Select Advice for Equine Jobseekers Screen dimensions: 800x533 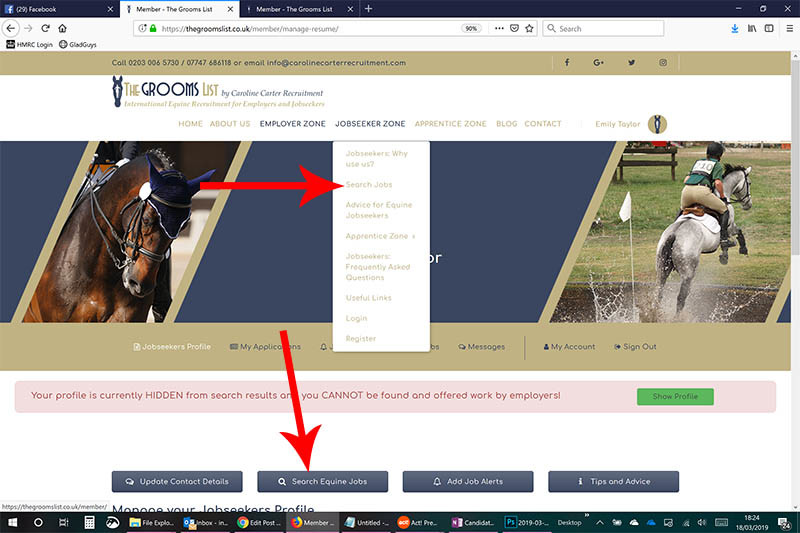tap(381, 210)
